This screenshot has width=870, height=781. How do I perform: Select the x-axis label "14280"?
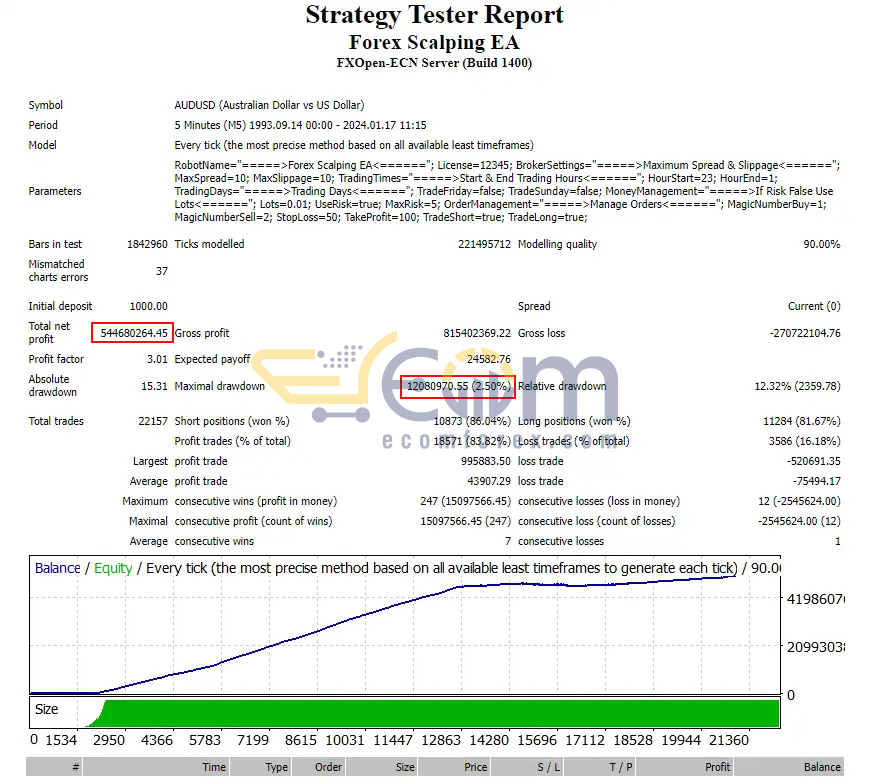pos(489,740)
